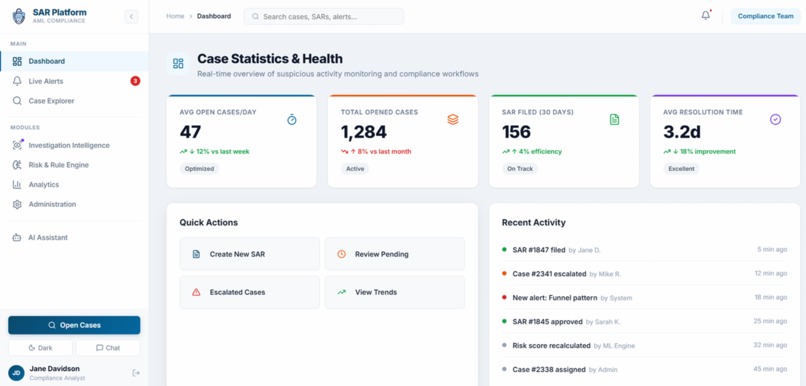Click the Case Statistics header grid icon
Viewport: 806px width, 386px height.
click(178, 64)
